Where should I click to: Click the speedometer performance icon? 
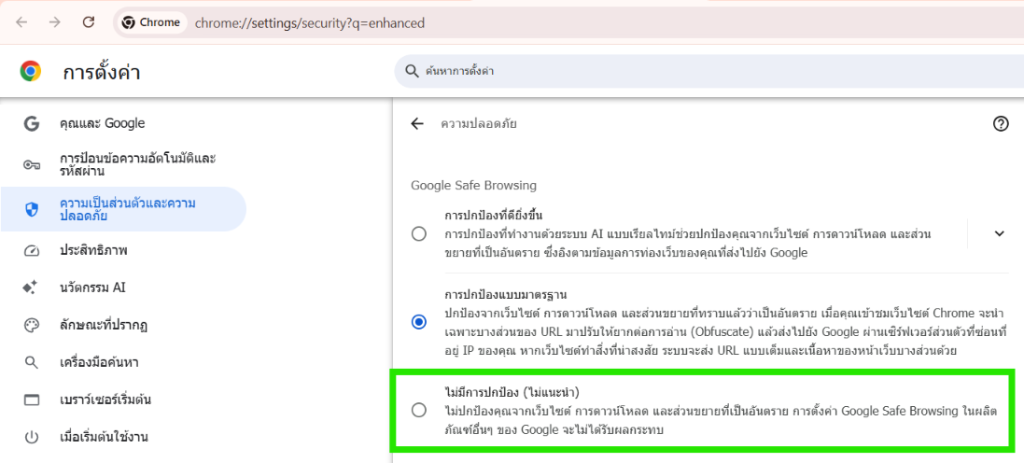[x=31, y=251]
